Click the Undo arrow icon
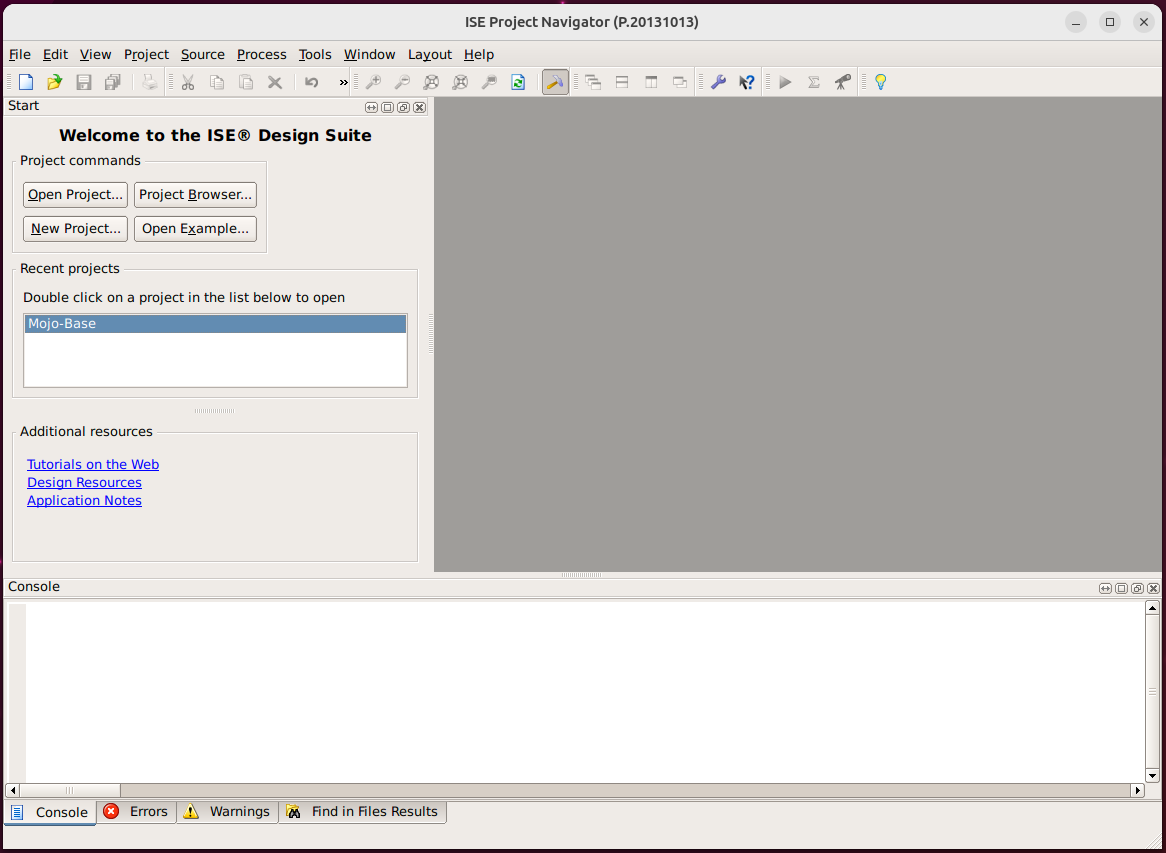This screenshot has height=853, width=1166. pyautogui.click(x=312, y=82)
